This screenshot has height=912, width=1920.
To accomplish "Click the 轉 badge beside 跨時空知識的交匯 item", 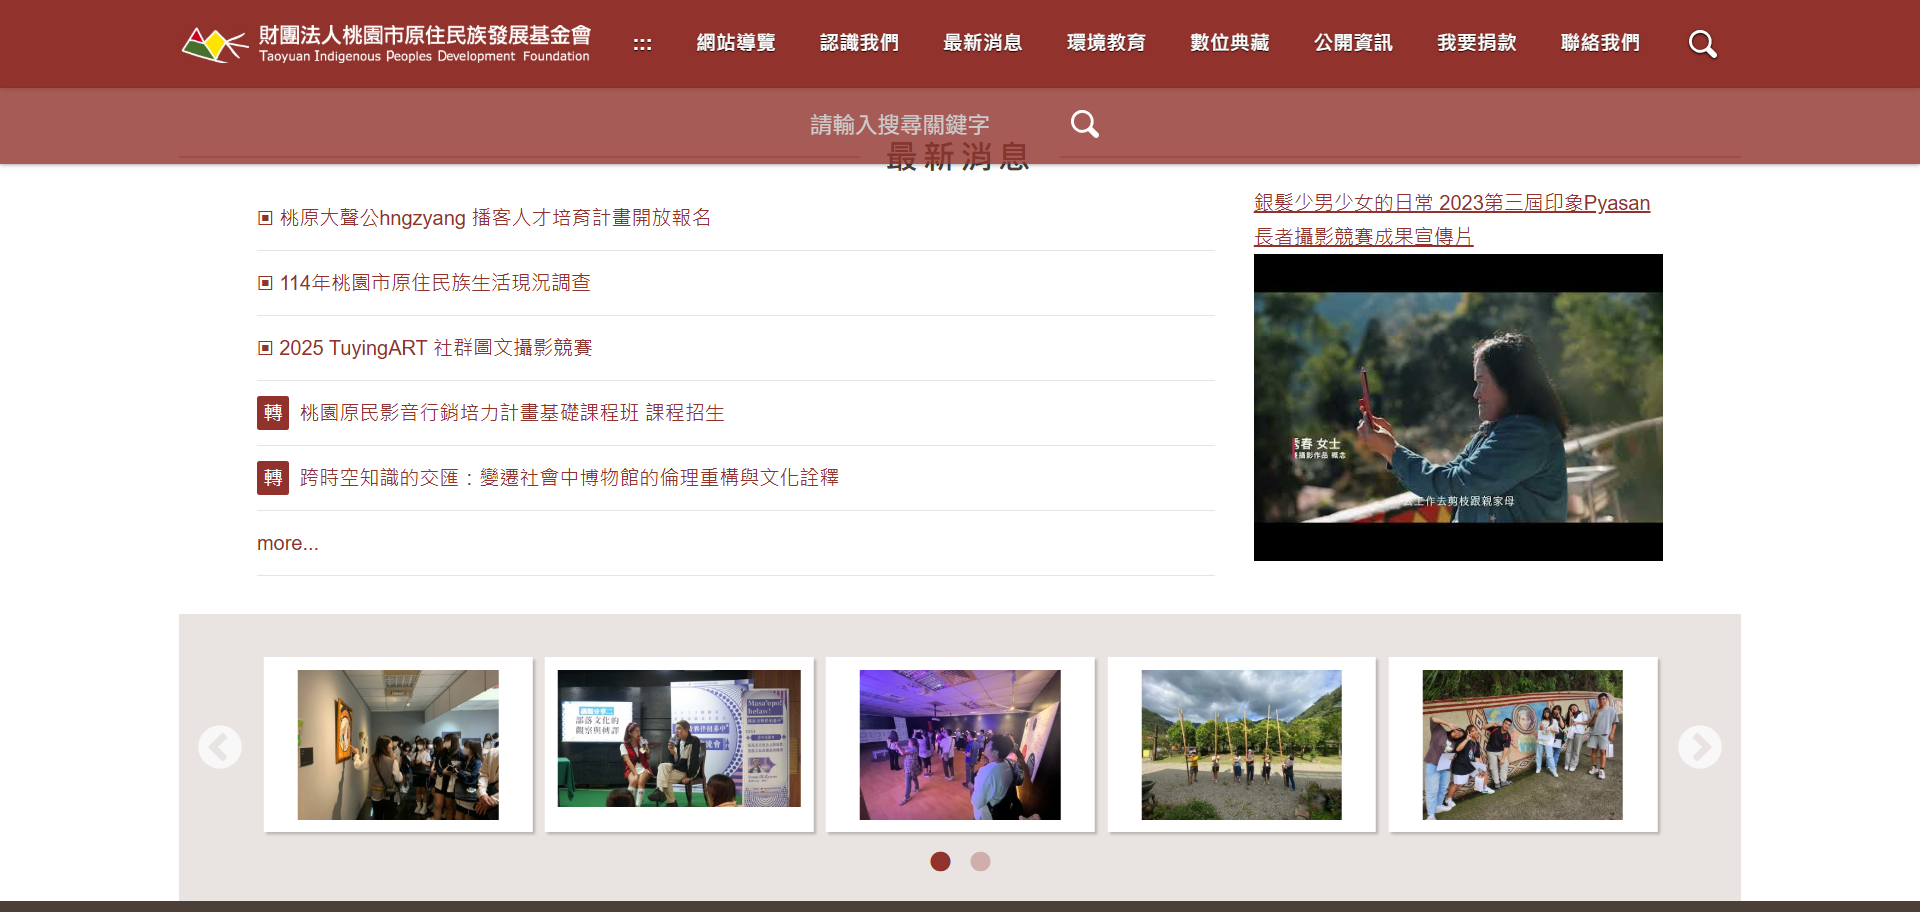I will (x=273, y=478).
